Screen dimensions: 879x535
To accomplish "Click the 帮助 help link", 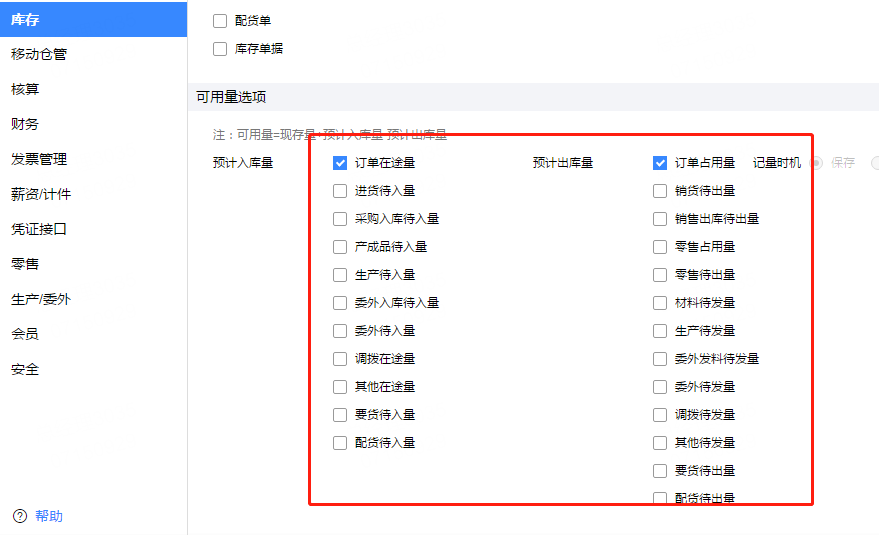I will pyautogui.click(x=49, y=516).
